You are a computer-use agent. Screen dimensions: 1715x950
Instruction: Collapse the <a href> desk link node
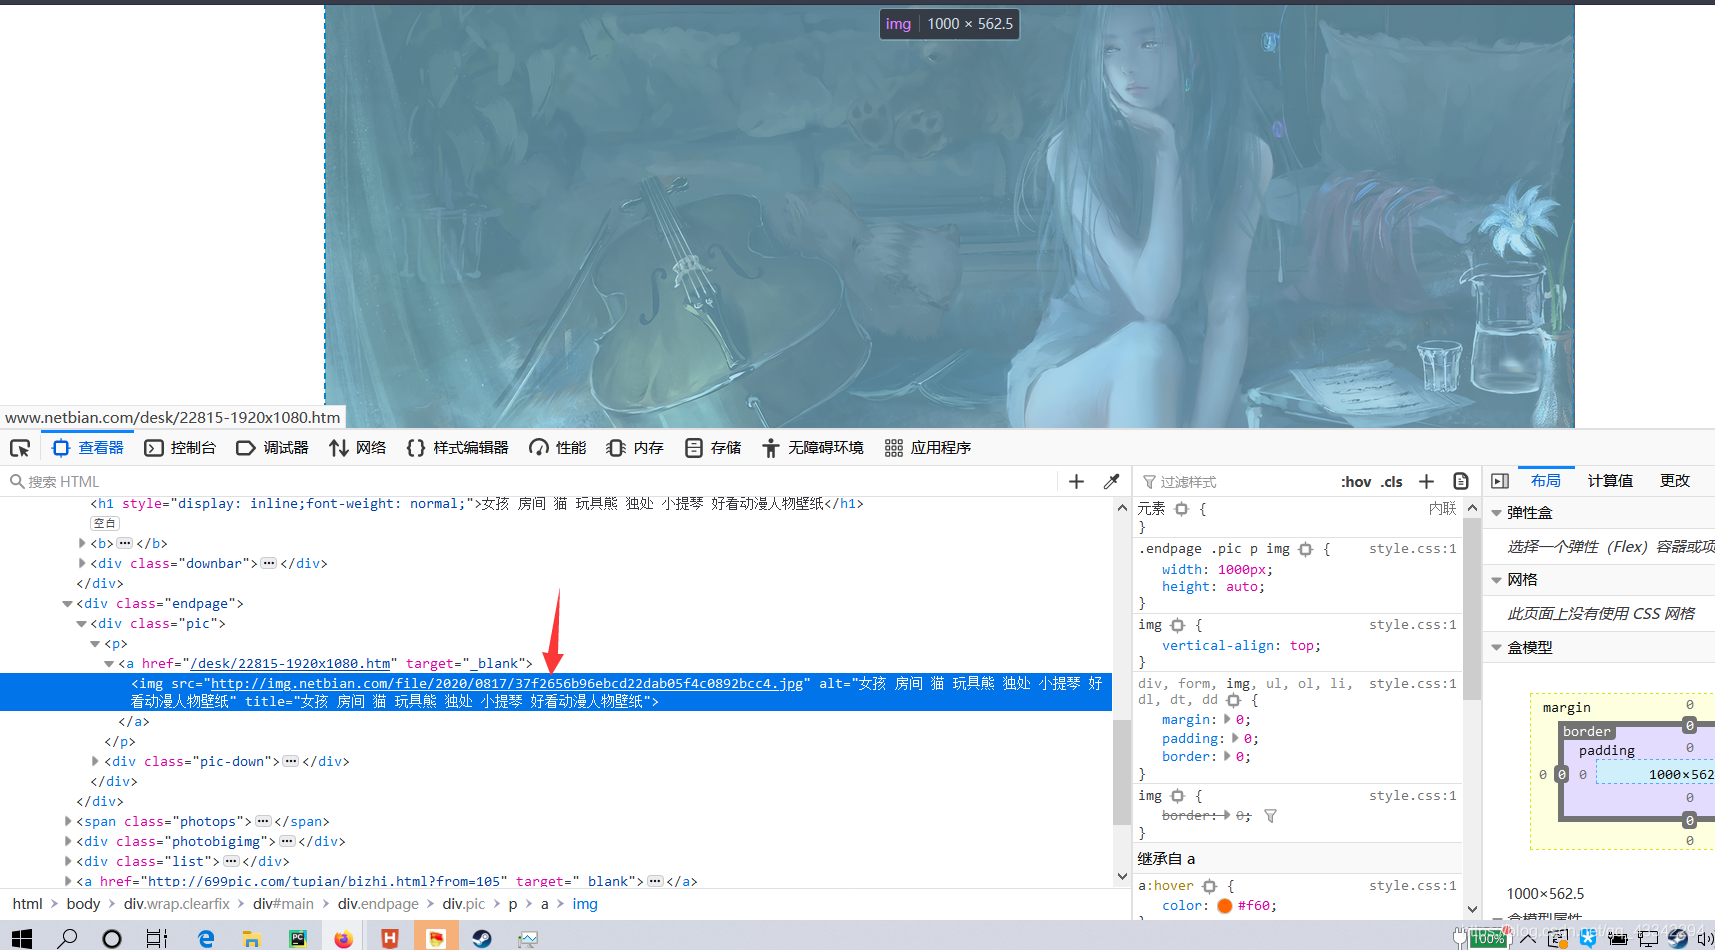click(x=110, y=663)
